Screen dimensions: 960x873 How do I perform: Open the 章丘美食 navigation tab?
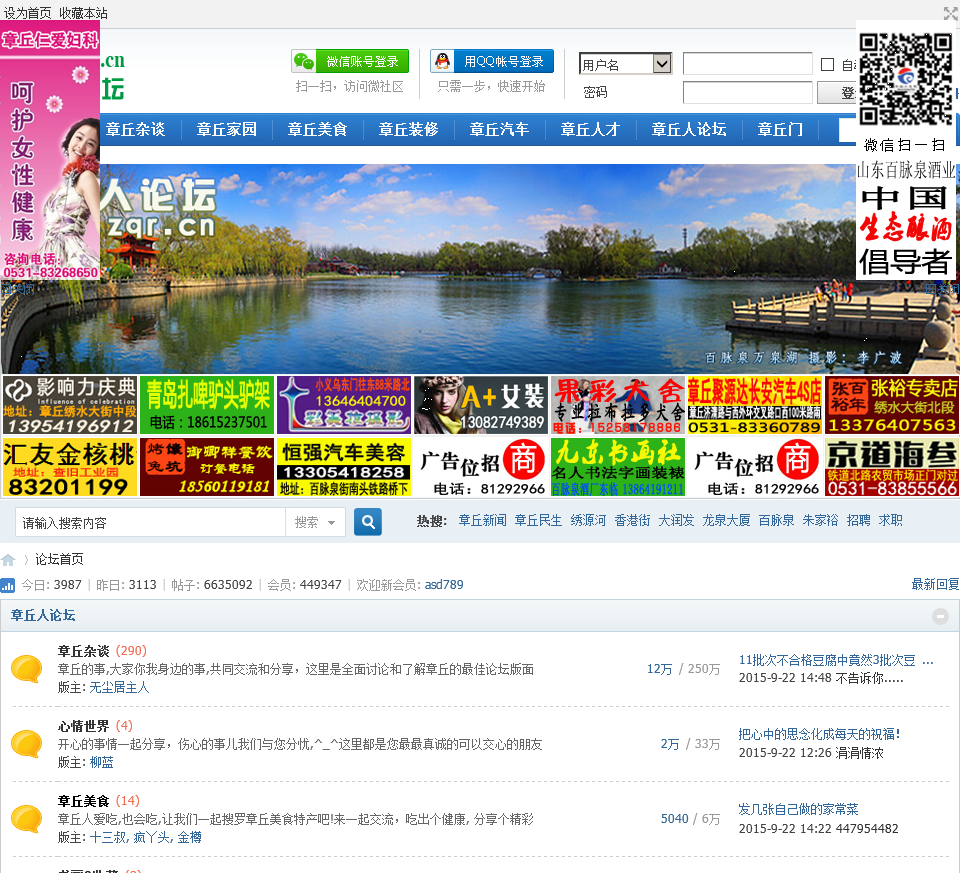(x=317, y=129)
